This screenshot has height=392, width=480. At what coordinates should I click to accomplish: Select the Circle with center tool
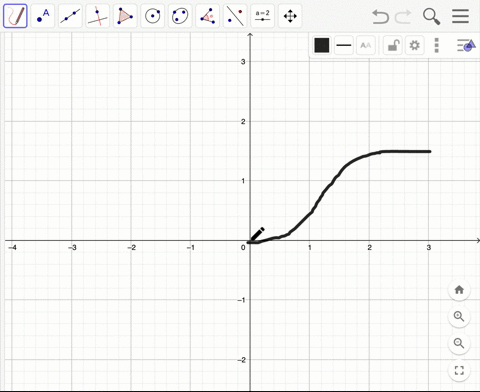[x=152, y=16]
